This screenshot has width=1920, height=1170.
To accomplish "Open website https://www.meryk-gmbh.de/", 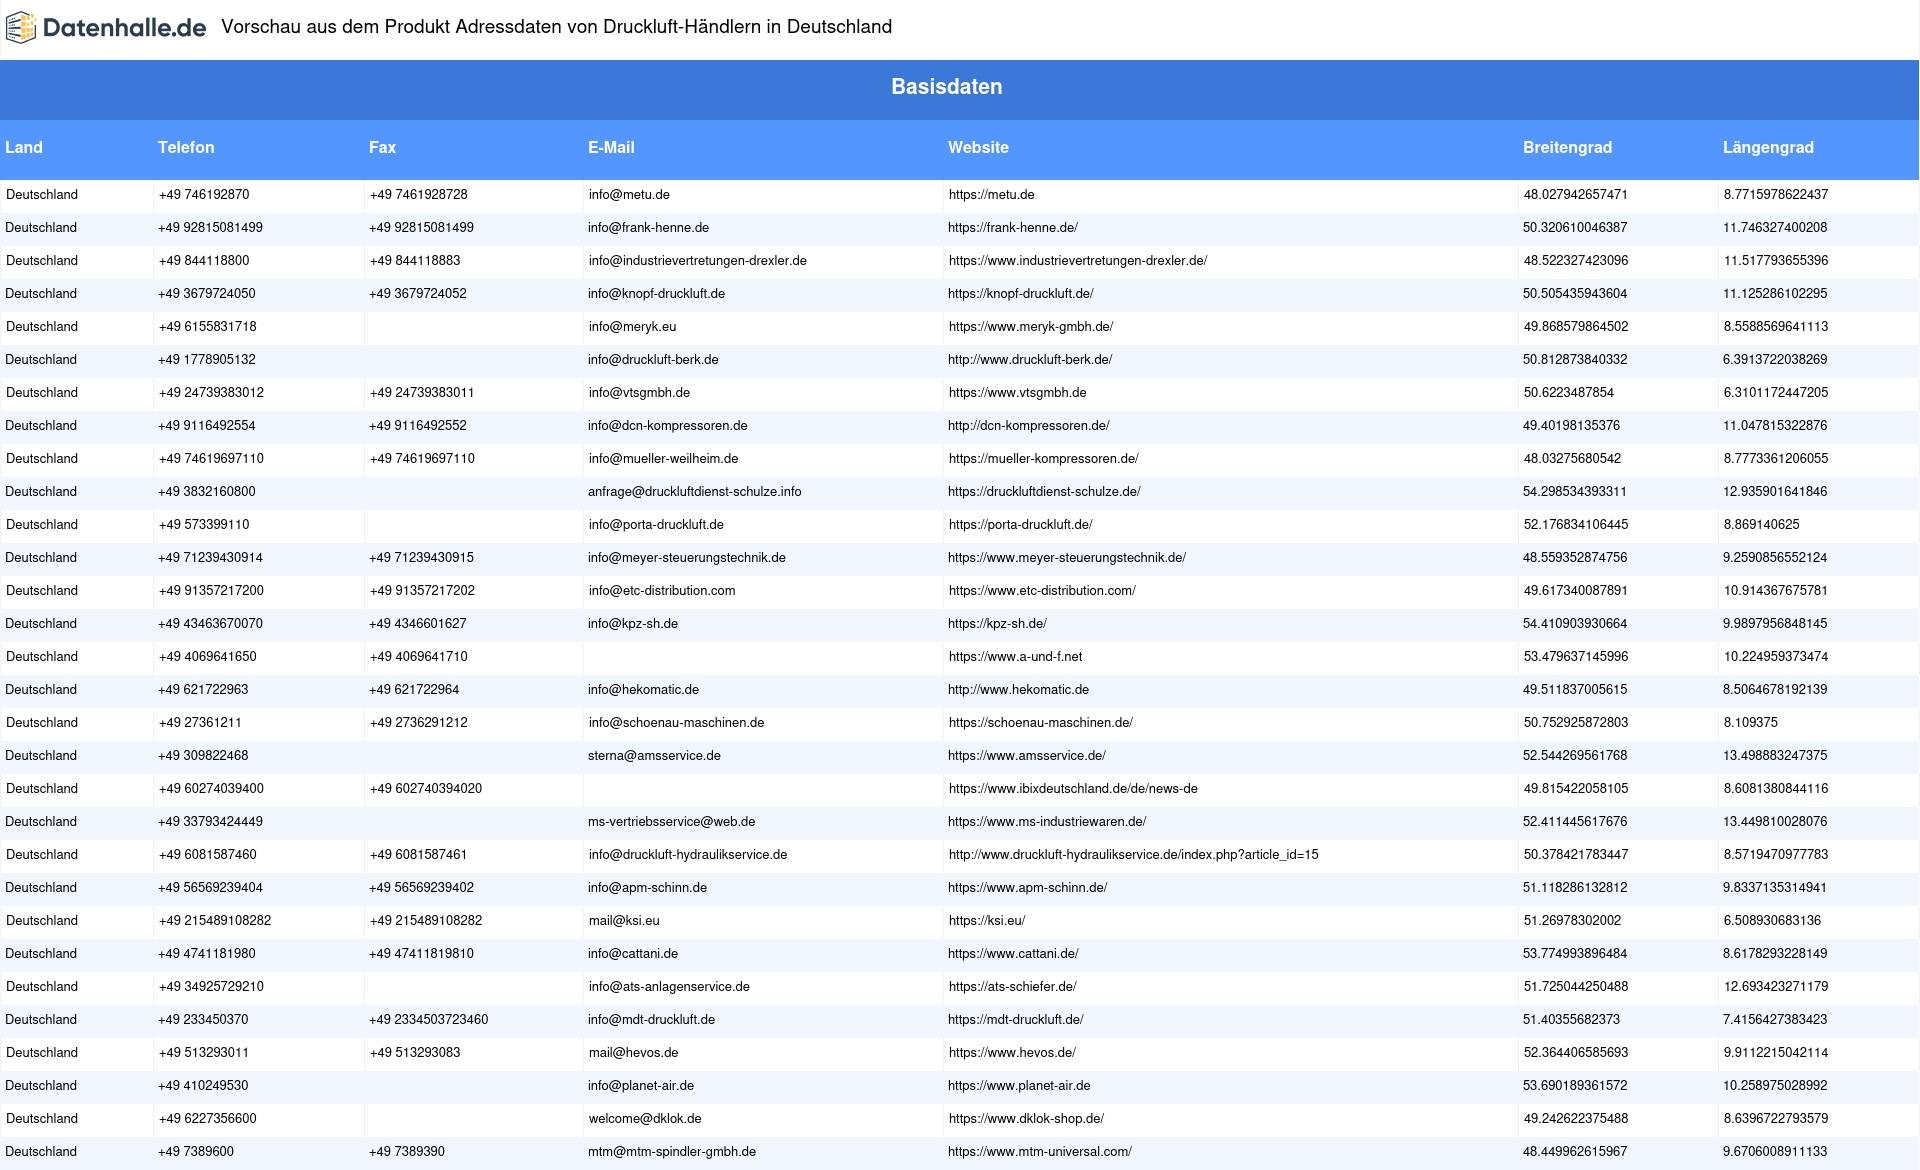I will pos(1030,327).
